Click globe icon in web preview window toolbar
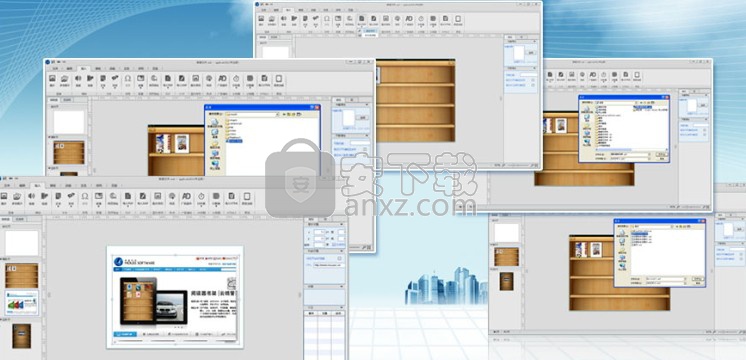Viewport: 746px width, 360px height. 172,196
